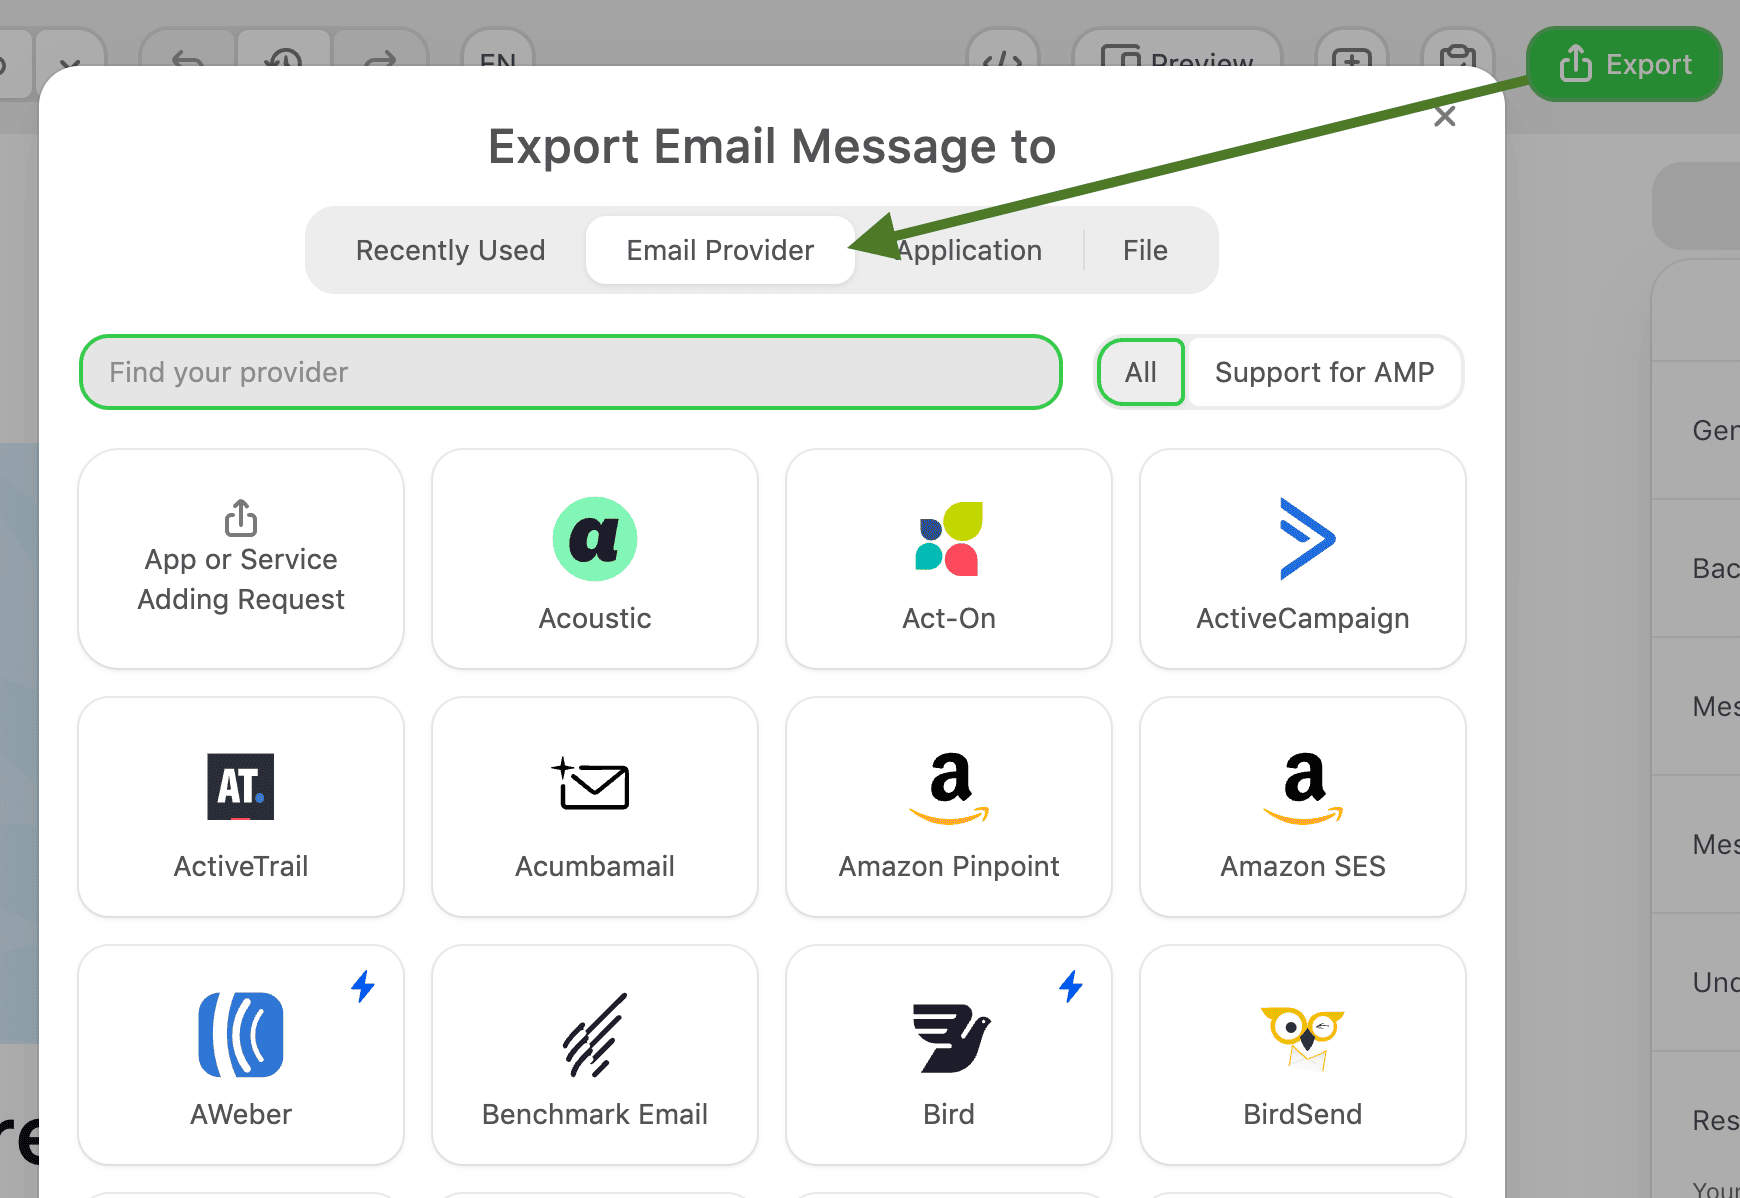This screenshot has height=1198, width=1740.
Task: Click the AMP lightning icon on Bird card
Action: tap(1071, 986)
